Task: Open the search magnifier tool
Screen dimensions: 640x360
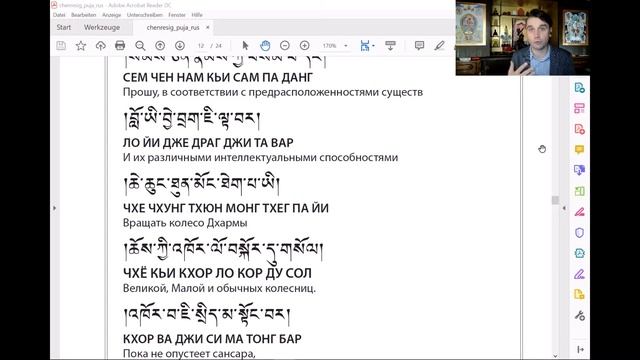Action: [x=140, y=45]
